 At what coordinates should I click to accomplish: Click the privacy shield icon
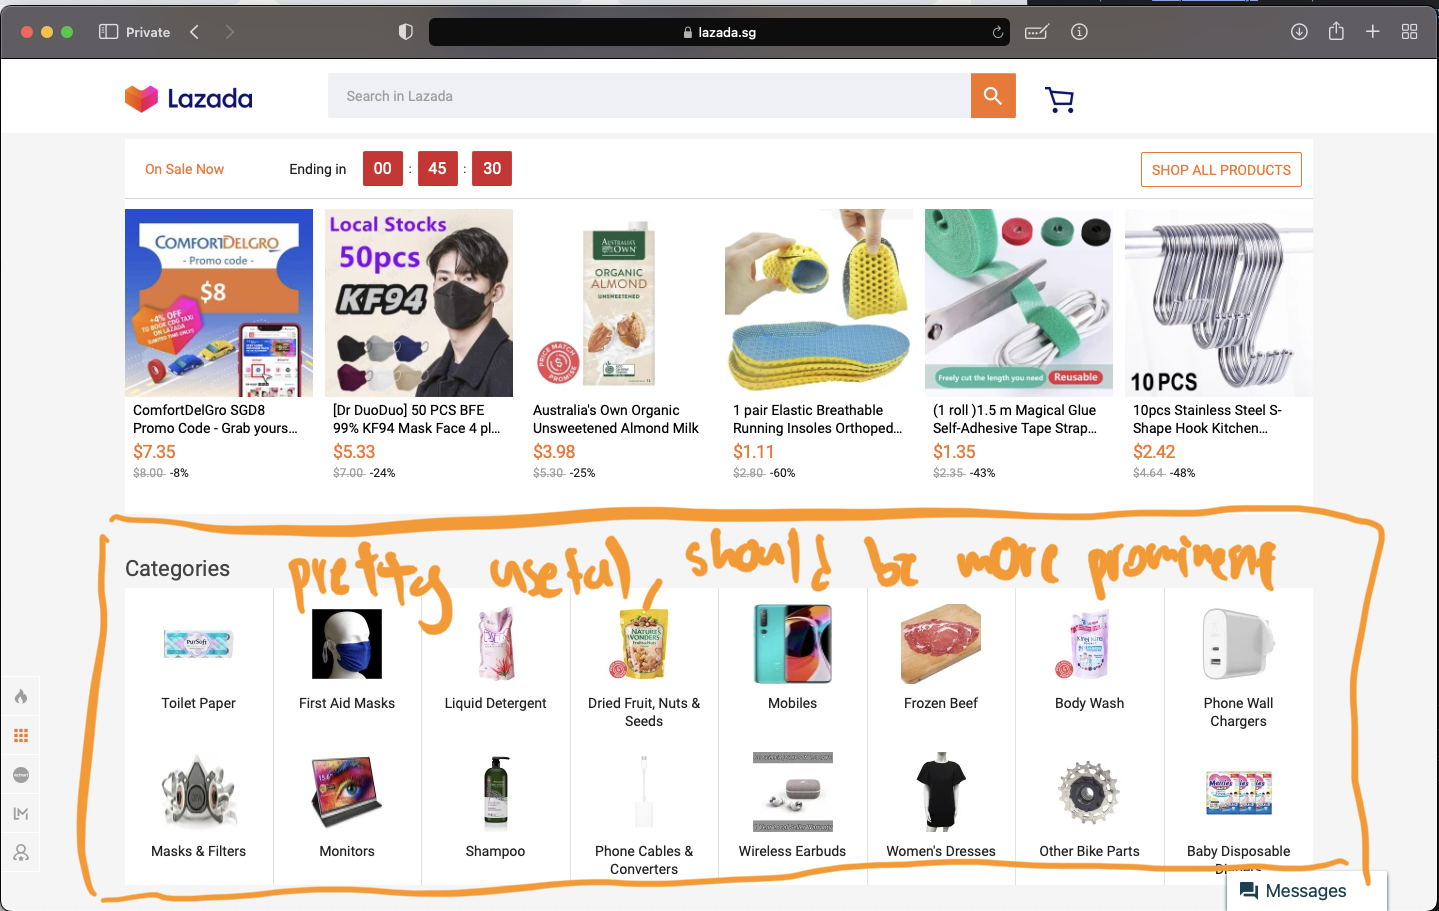coord(405,32)
